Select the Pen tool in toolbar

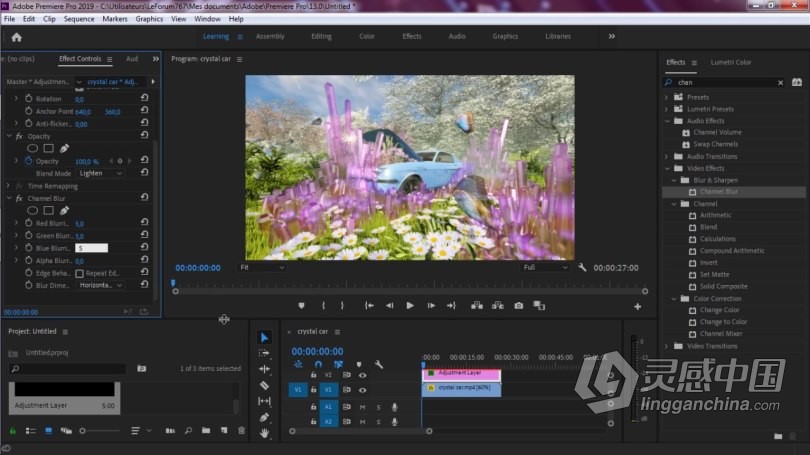[264, 417]
